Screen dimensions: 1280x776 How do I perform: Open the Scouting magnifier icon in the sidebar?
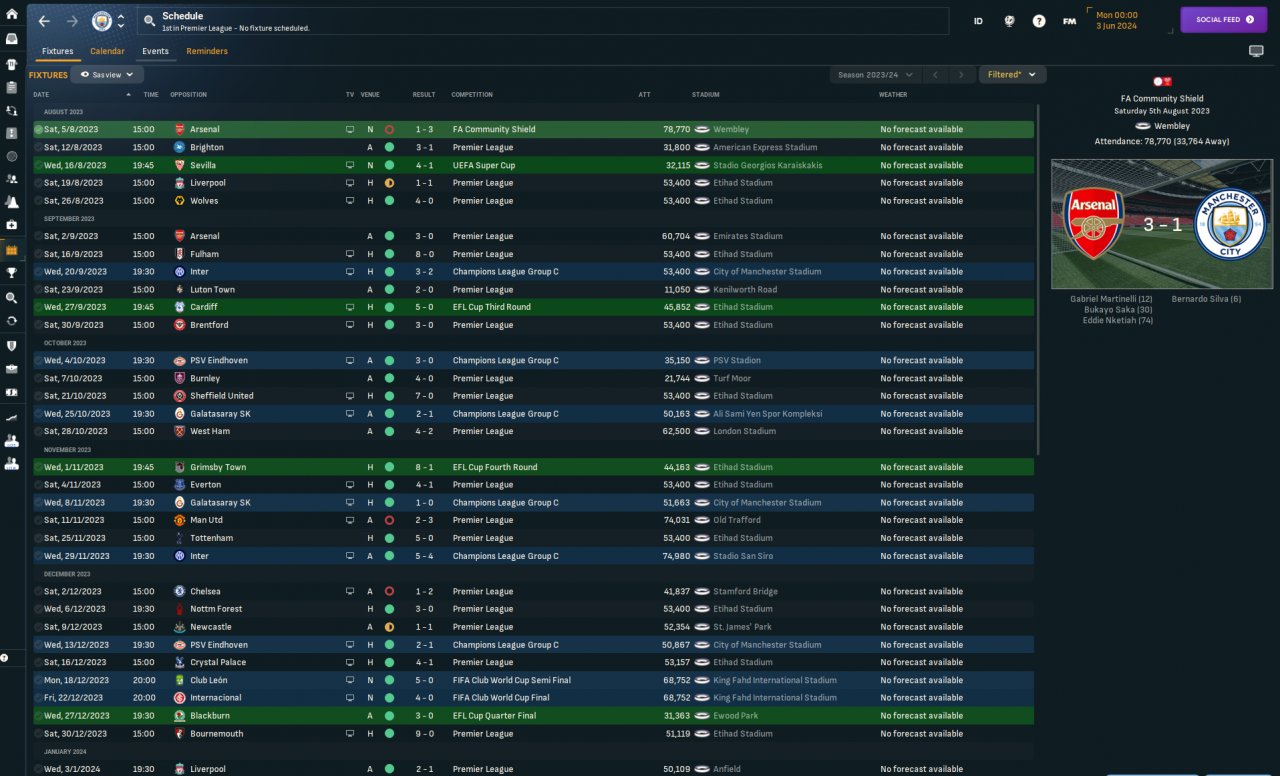click(x=12, y=297)
